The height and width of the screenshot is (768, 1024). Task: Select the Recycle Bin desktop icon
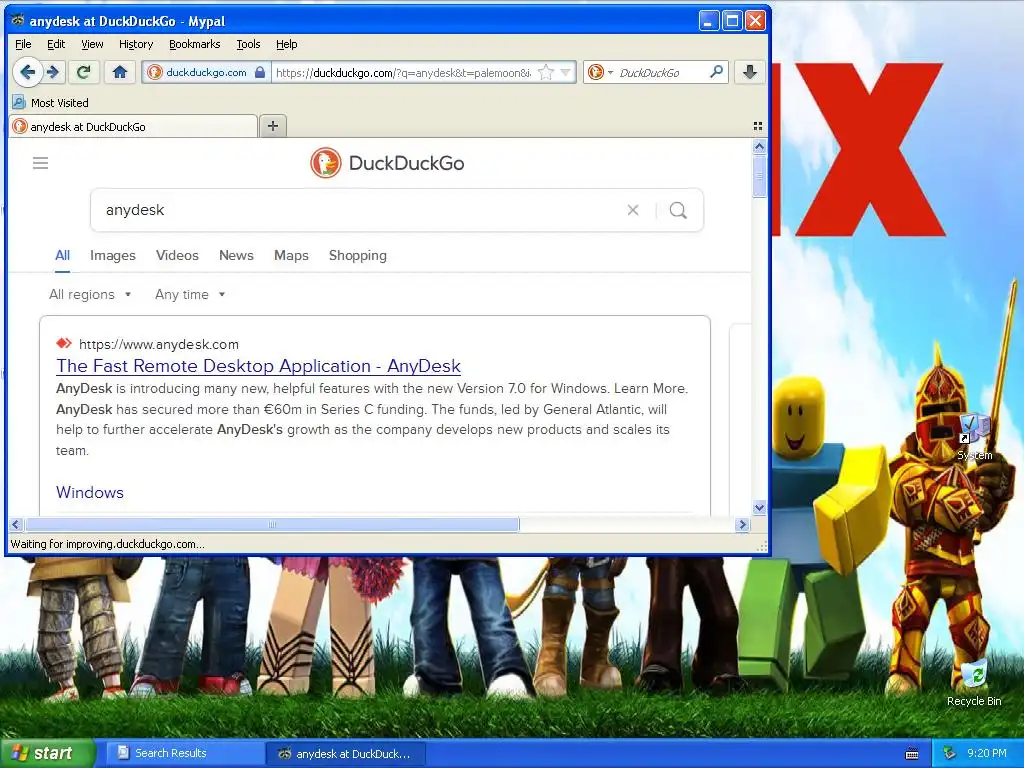click(x=974, y=683)
